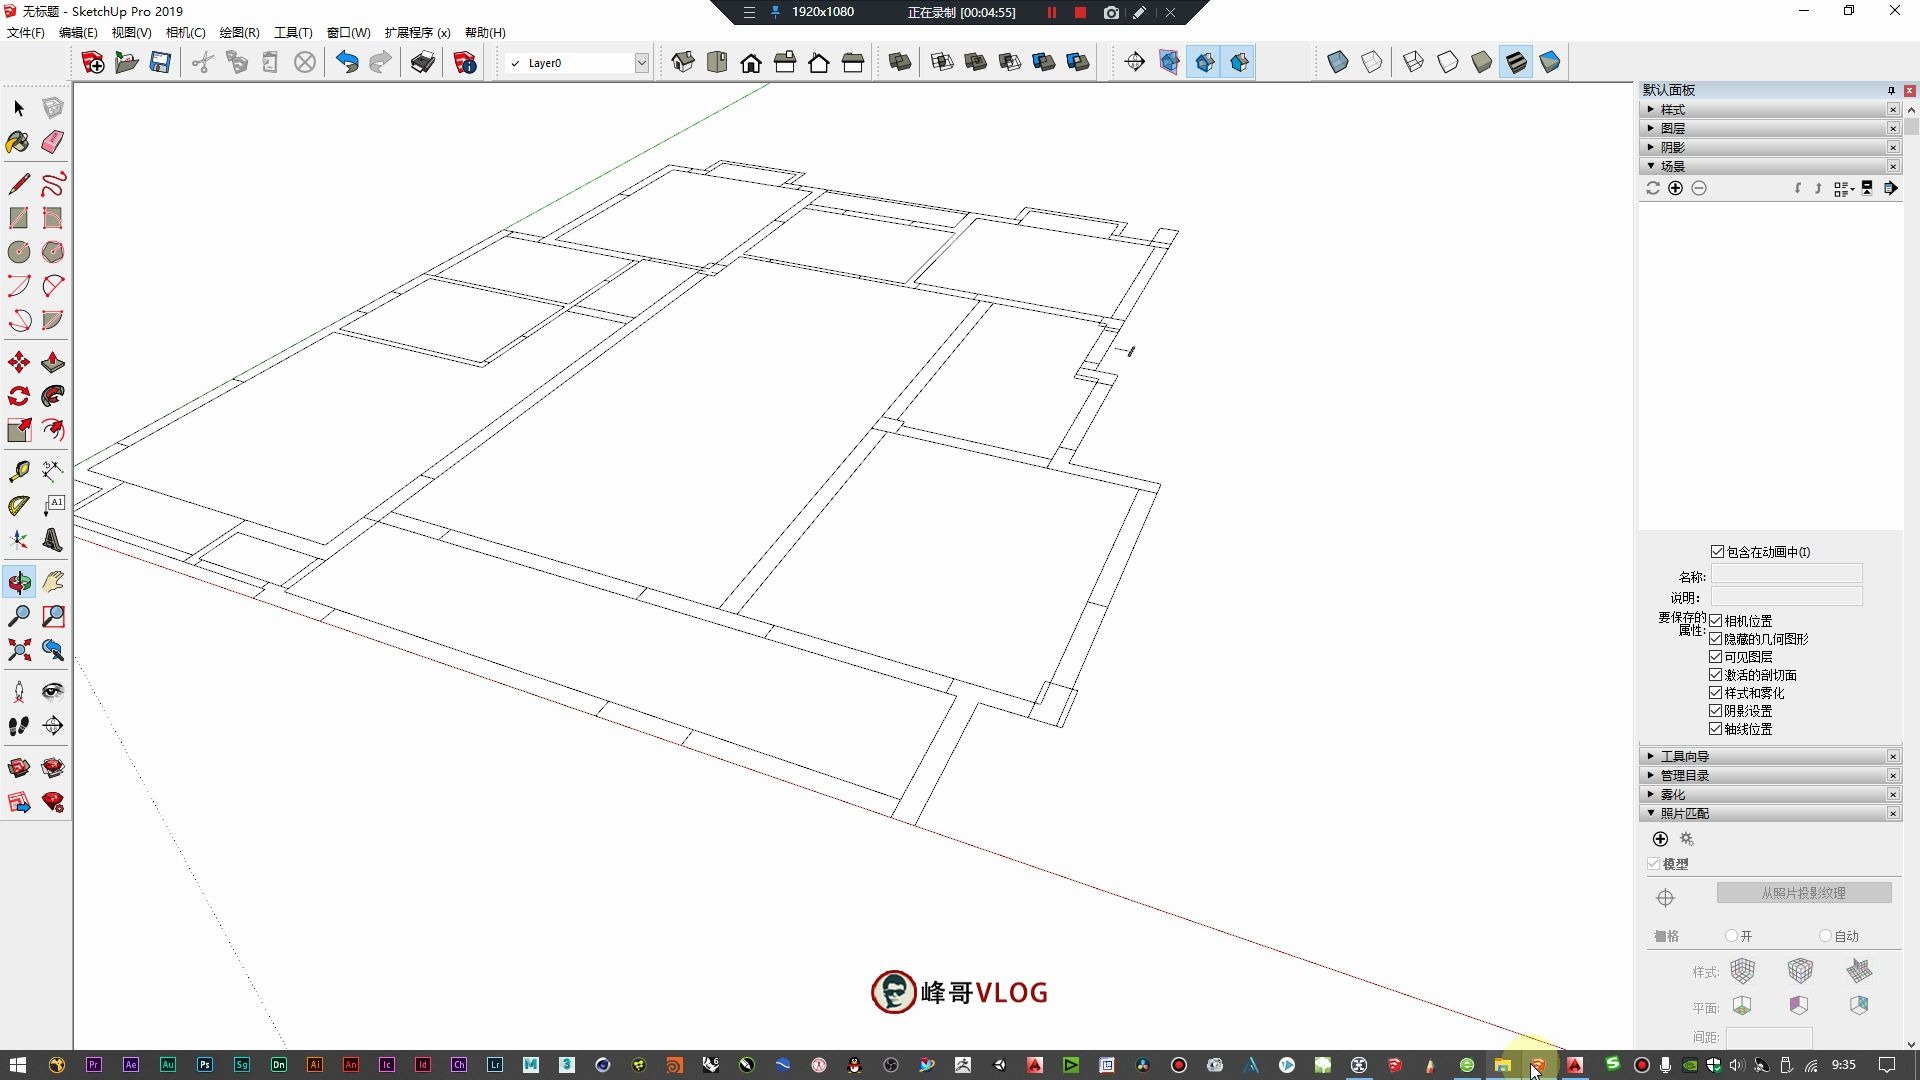Uncheck the 相机位置 checkbox
This screenshot has height=1080, width=1920.
click(x=1716, y=621)
